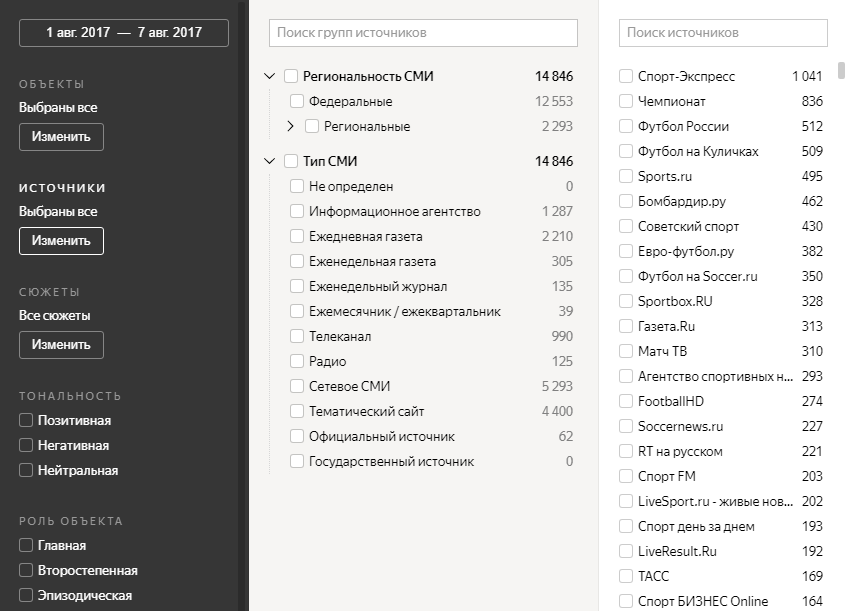Select the Радио checkbox
Image resolution: width=846 pixels, height=611 pixels.
click(x=297, y=361)
